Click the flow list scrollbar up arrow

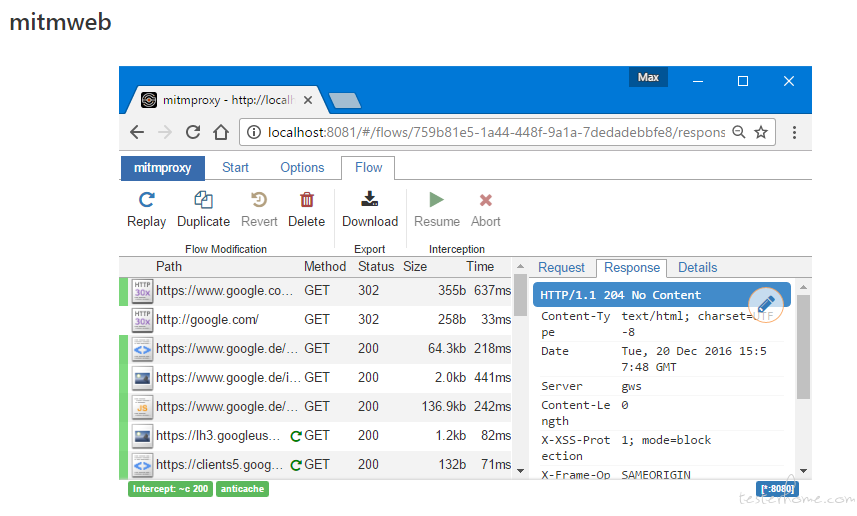(520, 266)
